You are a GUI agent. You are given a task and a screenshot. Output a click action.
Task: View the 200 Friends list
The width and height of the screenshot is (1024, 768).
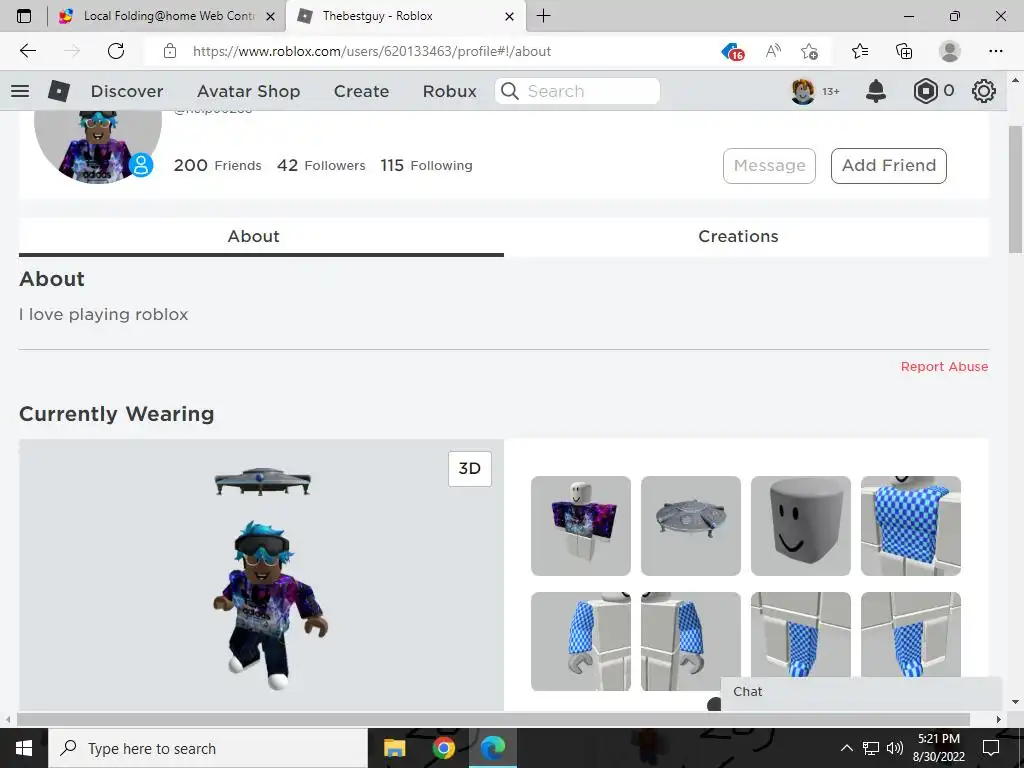(217, 165)
